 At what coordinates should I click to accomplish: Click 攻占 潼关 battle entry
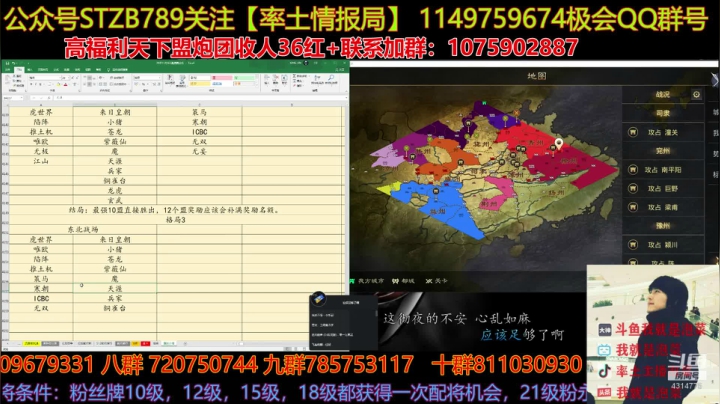click(x=663, y=132)
